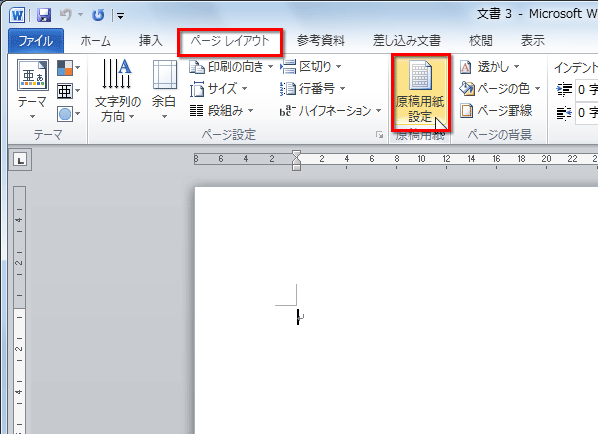This screenshot has height=434, width=598.
Task: Open the 余白 margins menu
Action: (164, 90)
